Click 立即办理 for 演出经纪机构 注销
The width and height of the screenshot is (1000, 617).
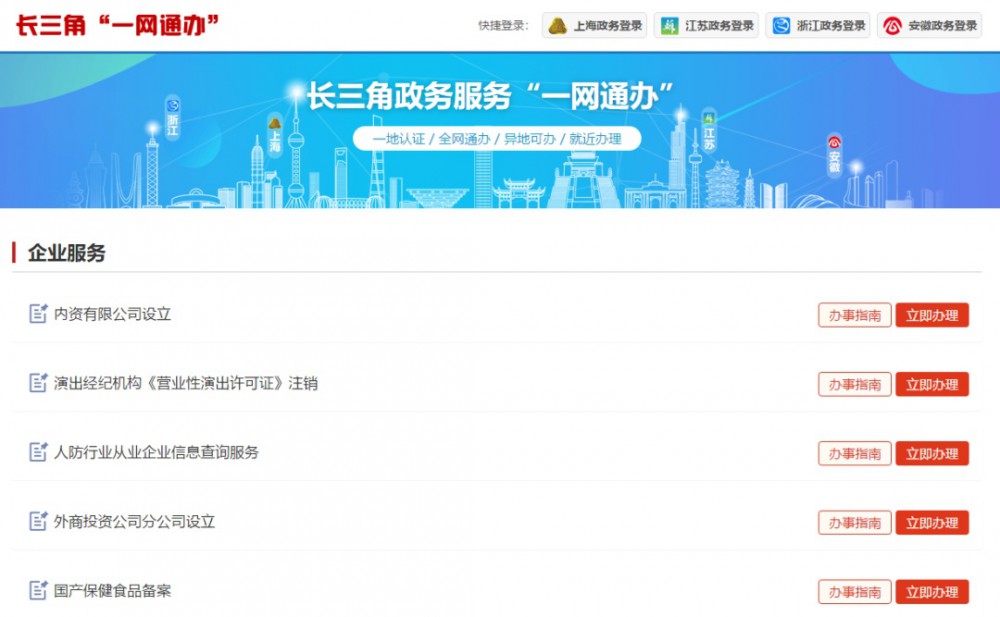coord(932,384)
